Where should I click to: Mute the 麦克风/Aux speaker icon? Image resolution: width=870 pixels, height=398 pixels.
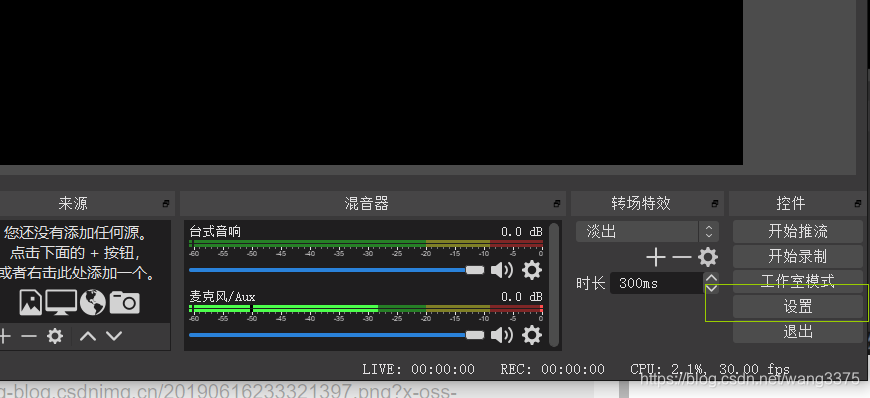[502, 335]
